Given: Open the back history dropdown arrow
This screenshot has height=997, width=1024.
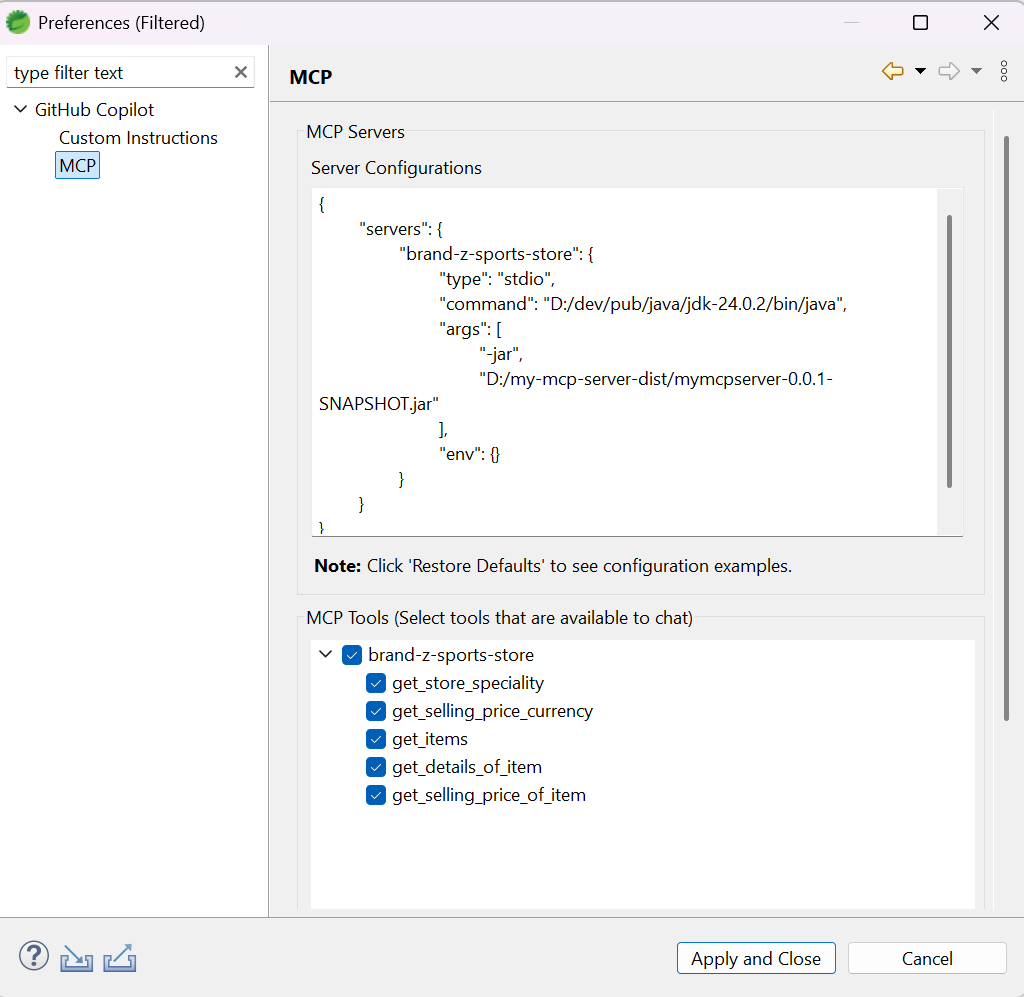Looking at the screenshot, I should (x=918, y=71).
